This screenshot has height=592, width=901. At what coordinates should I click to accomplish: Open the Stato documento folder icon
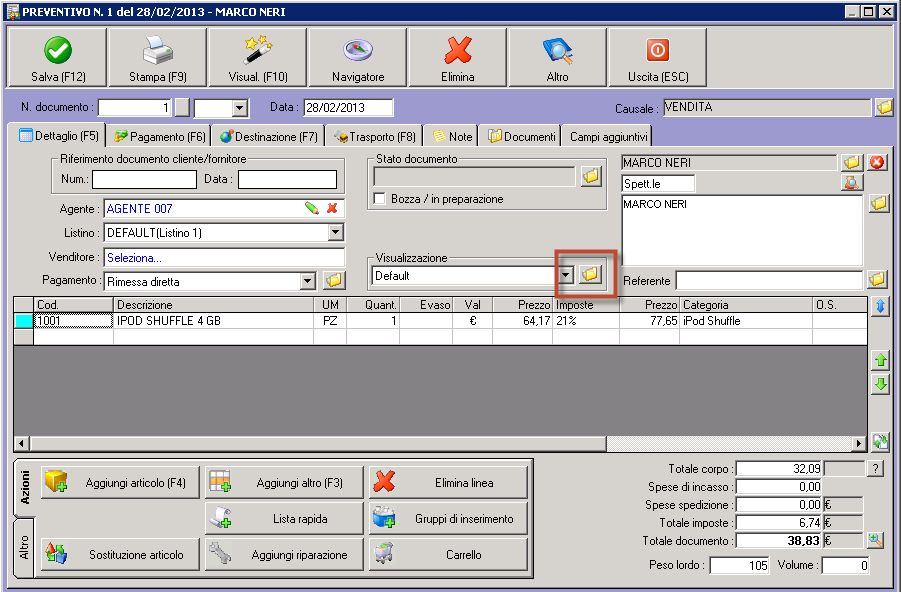point(591,176)
